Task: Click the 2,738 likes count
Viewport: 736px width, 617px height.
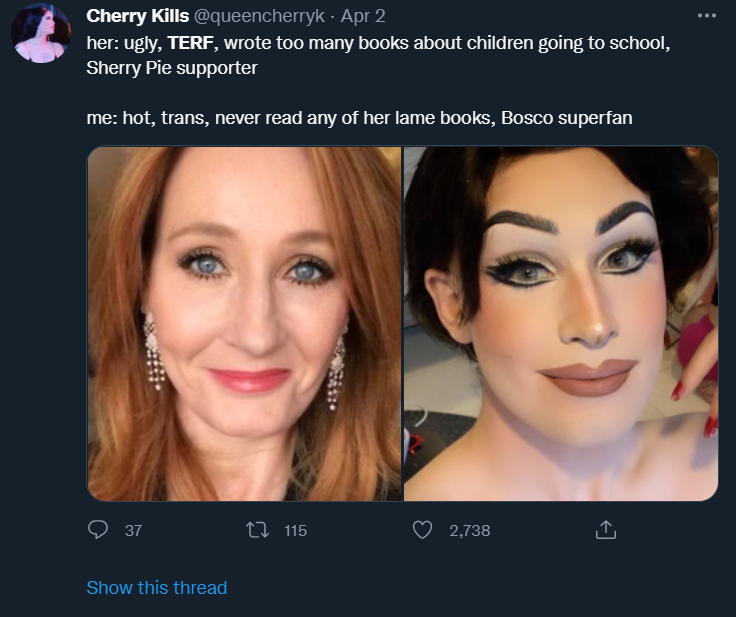Action: [x=469, y=531]
